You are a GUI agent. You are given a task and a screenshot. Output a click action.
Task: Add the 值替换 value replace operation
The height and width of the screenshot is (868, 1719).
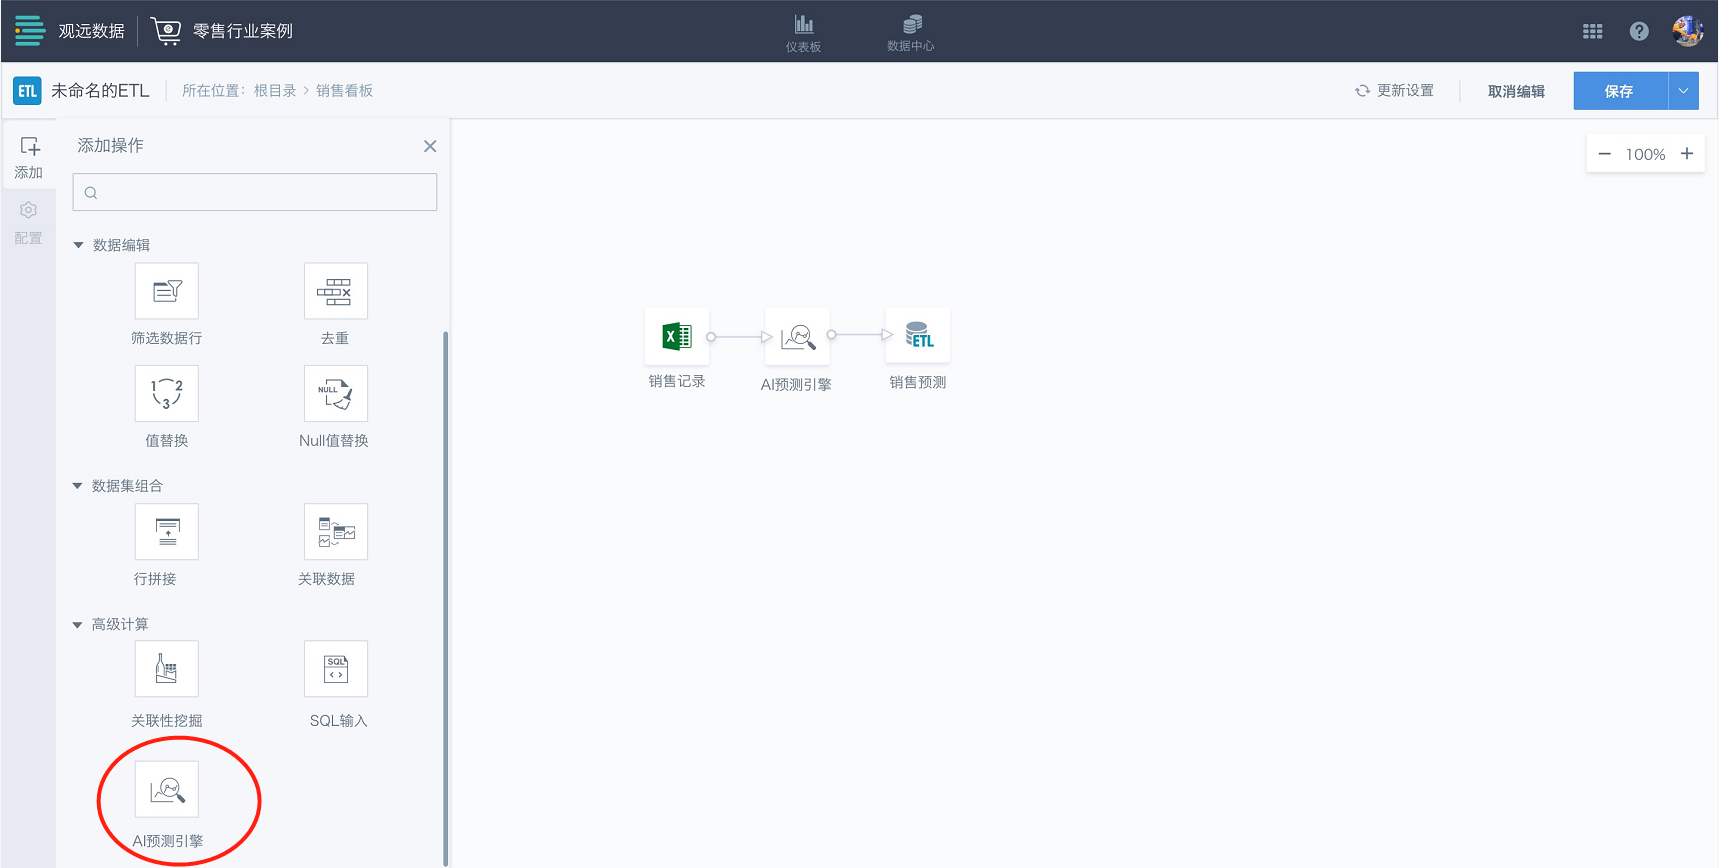(167, 394)
